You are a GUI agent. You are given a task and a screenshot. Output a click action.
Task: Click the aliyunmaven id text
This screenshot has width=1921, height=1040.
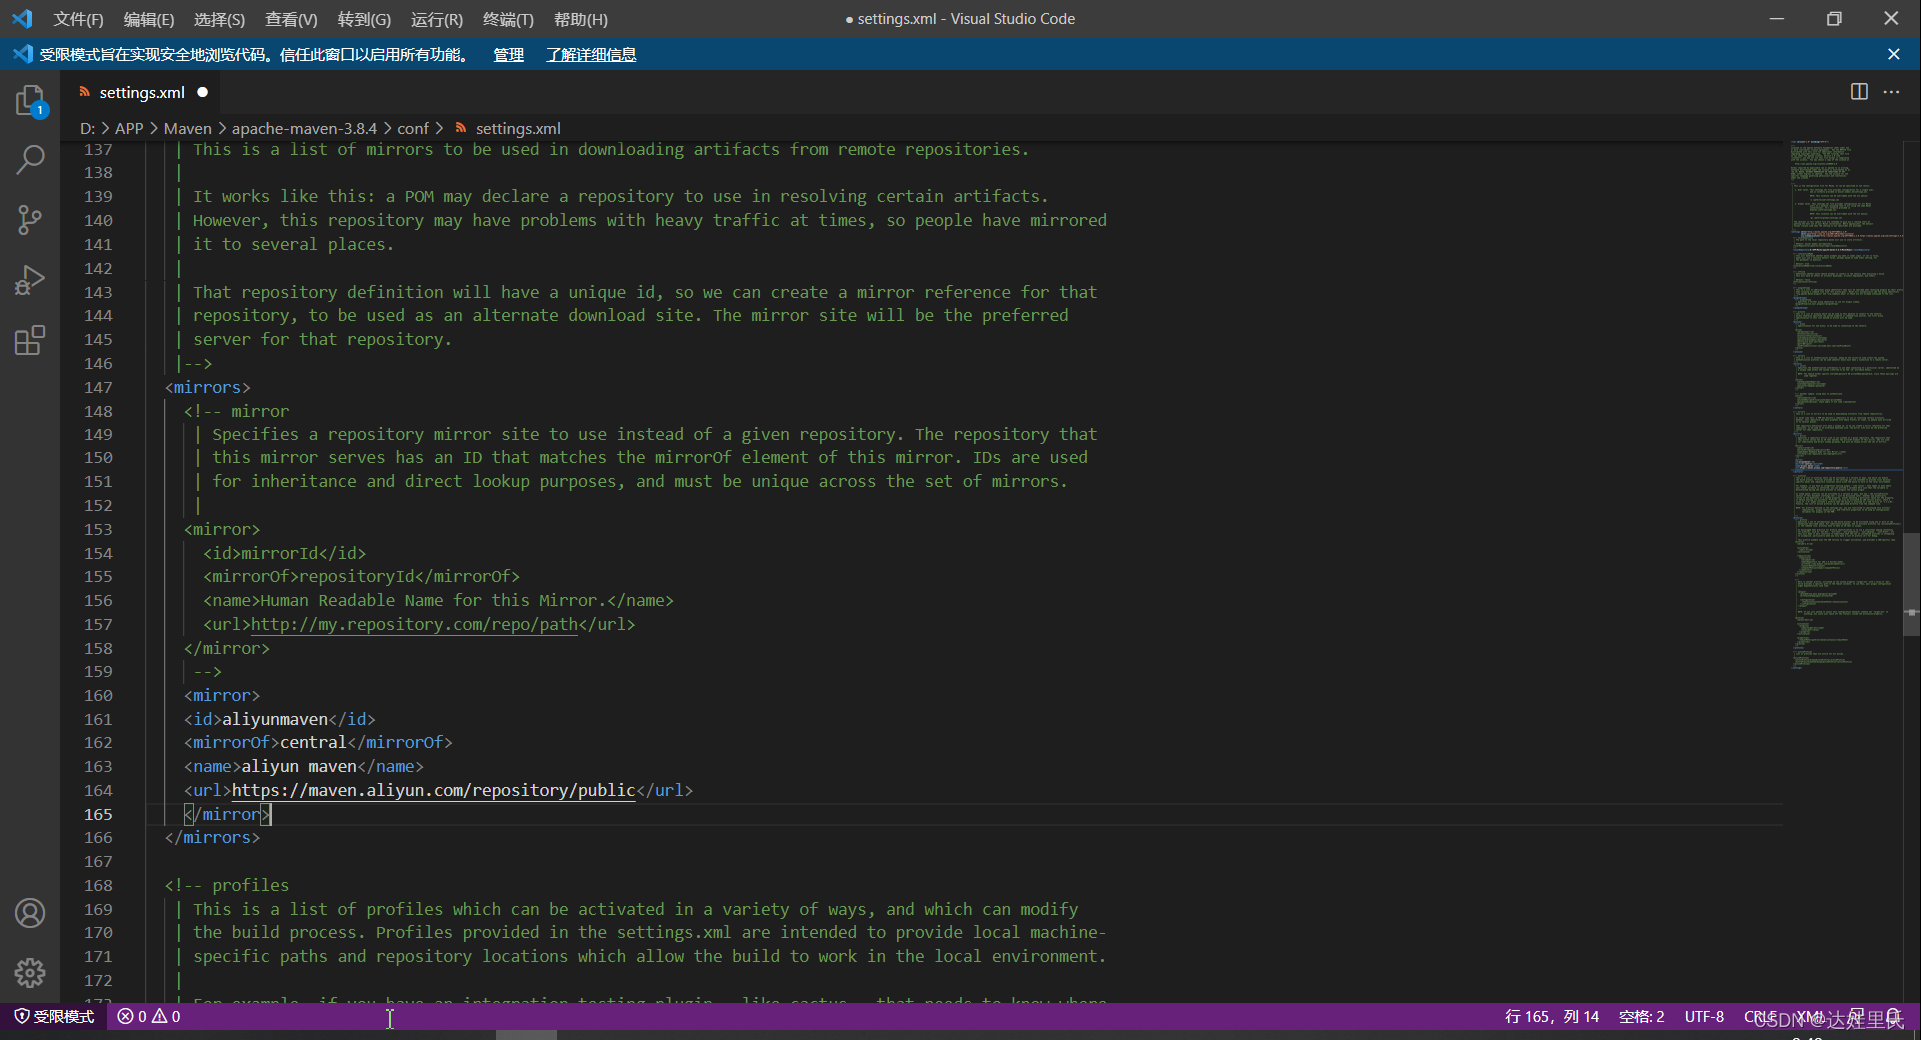point(275,719)
